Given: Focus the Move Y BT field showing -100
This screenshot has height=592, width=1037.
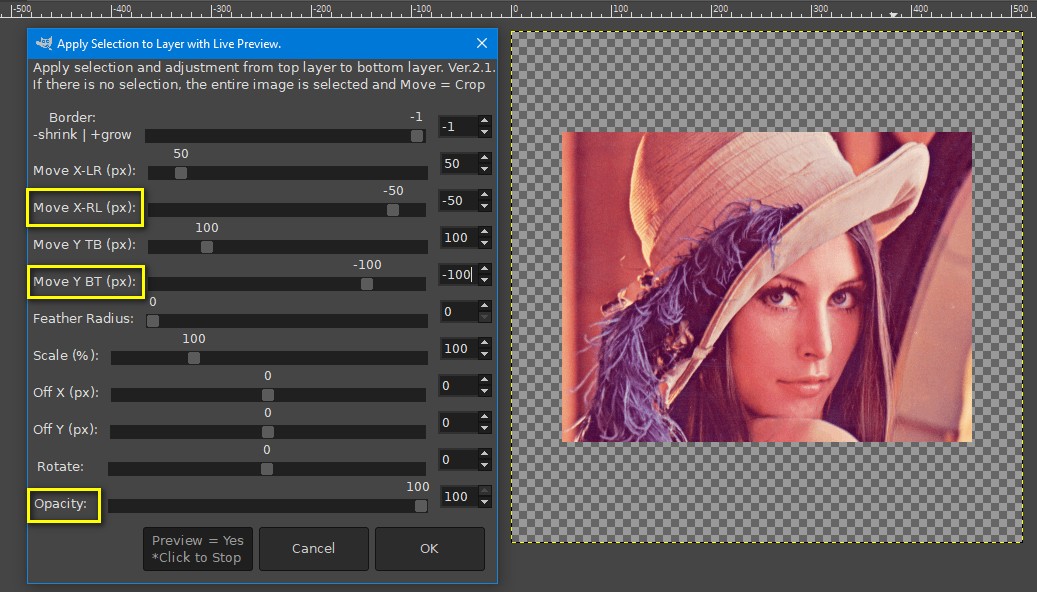Looking at the screenshot, I should tap(458, 275).
